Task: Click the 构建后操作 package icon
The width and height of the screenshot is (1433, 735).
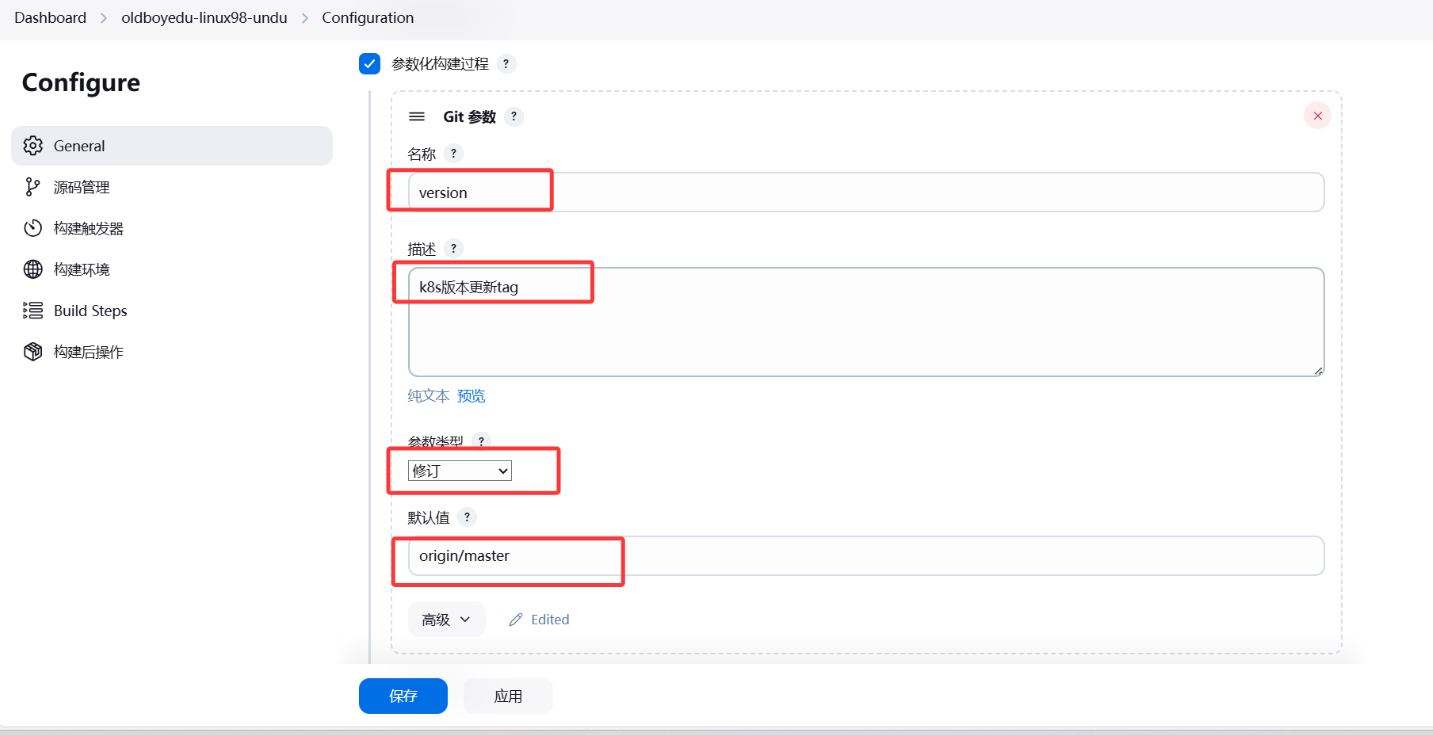Action: pyautogui.click(x=33, y=352)
